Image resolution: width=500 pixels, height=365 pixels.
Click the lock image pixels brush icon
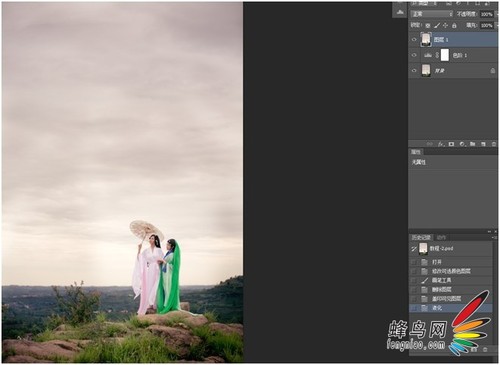(x=437, y=25)
